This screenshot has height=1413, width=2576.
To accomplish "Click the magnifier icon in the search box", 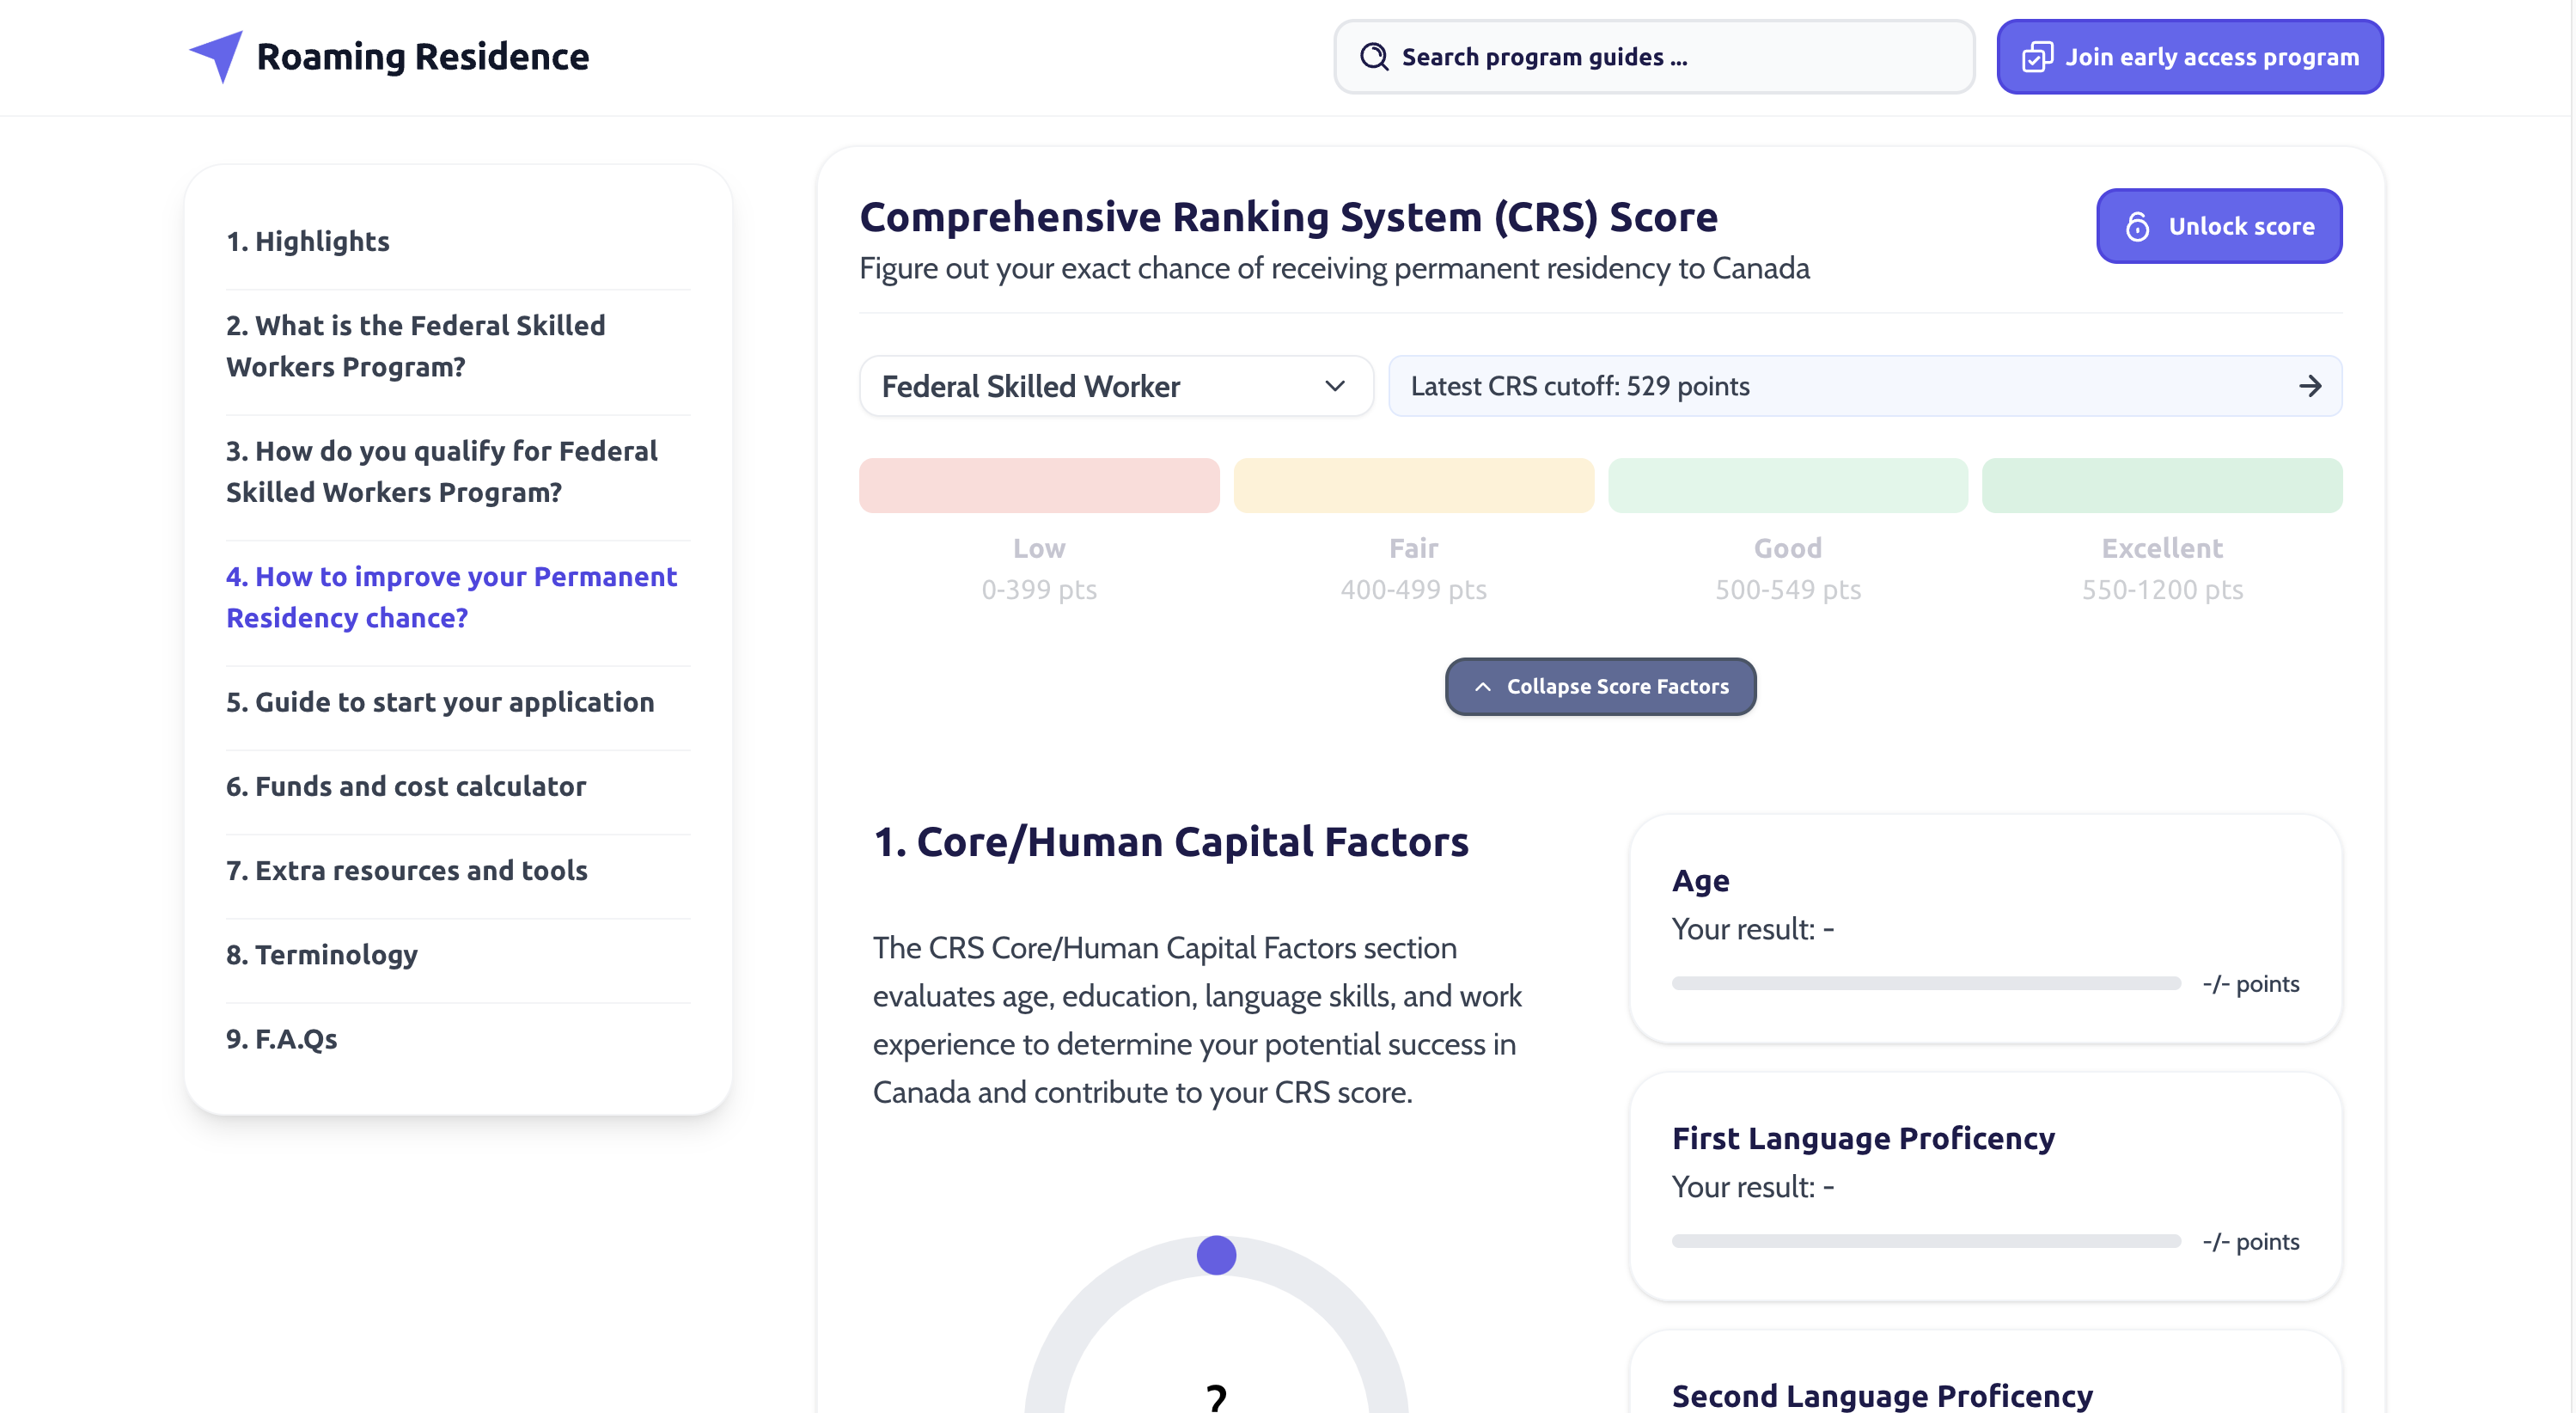I will coord(1374,57).
